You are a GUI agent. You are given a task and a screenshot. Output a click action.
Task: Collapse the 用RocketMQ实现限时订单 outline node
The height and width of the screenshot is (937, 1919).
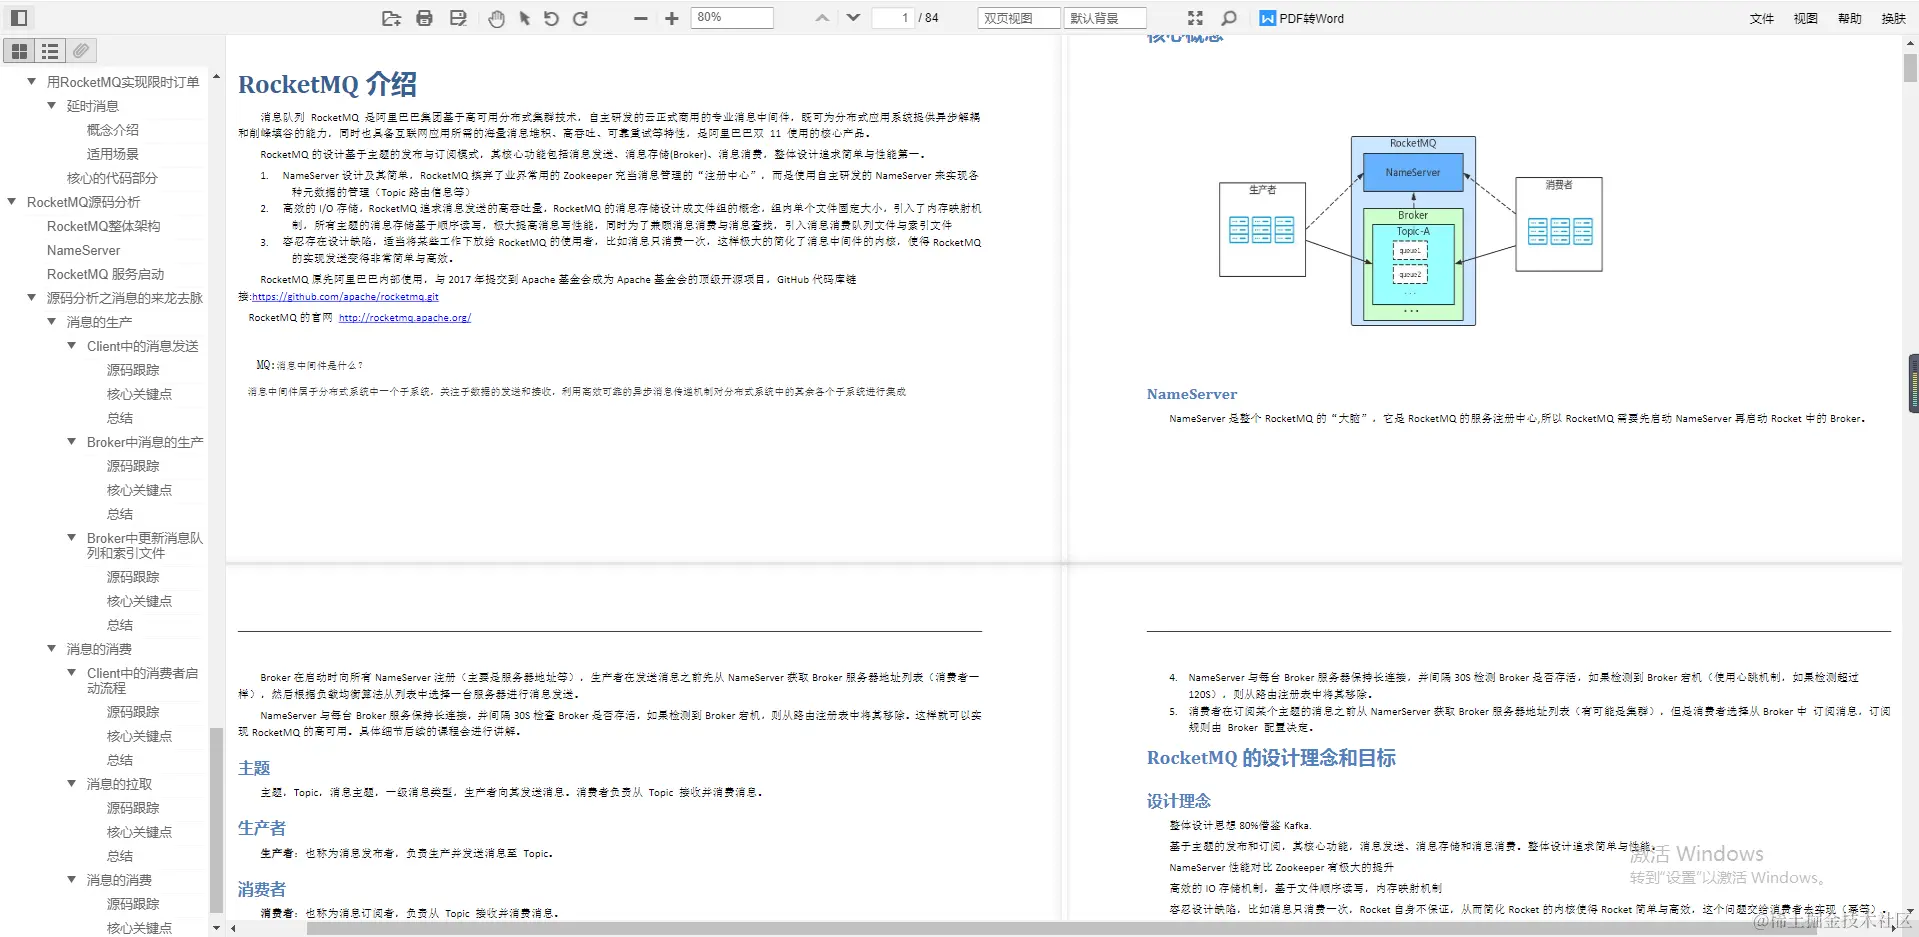(x=32, y=81)
